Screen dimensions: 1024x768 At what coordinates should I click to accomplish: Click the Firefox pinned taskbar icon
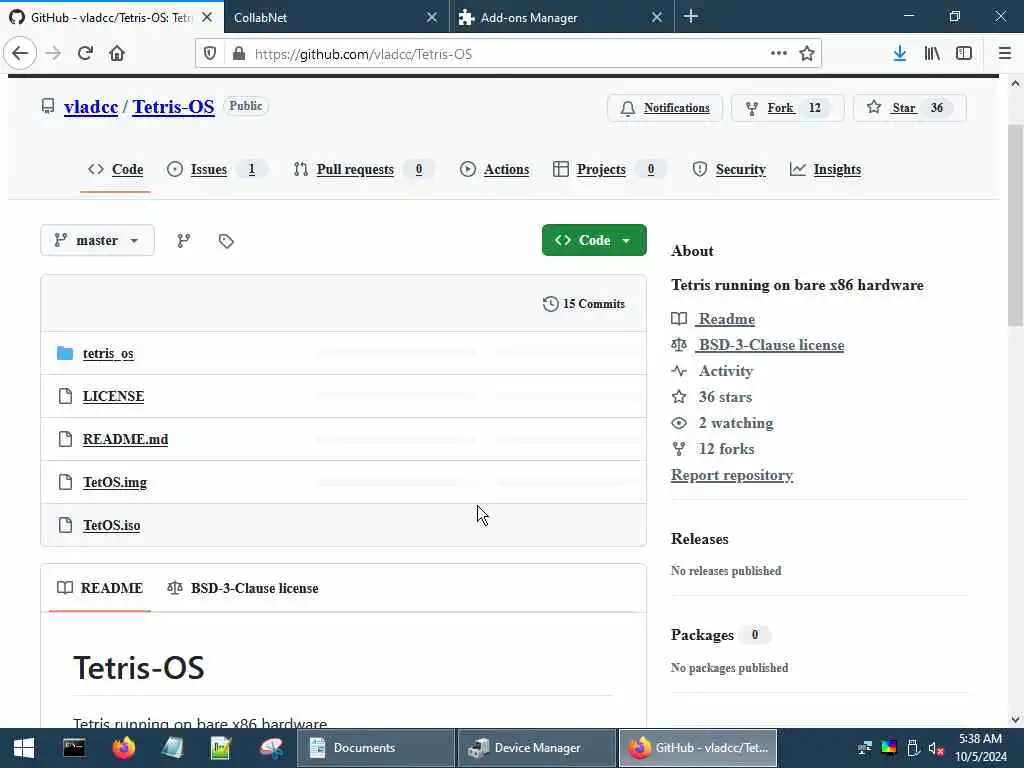pos(123,748)
